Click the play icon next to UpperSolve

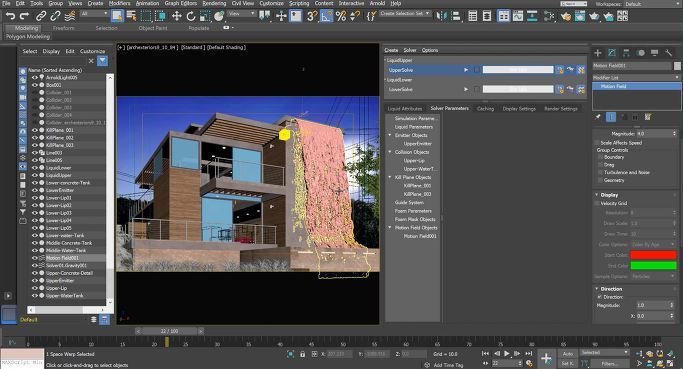[x=466, y=70]
